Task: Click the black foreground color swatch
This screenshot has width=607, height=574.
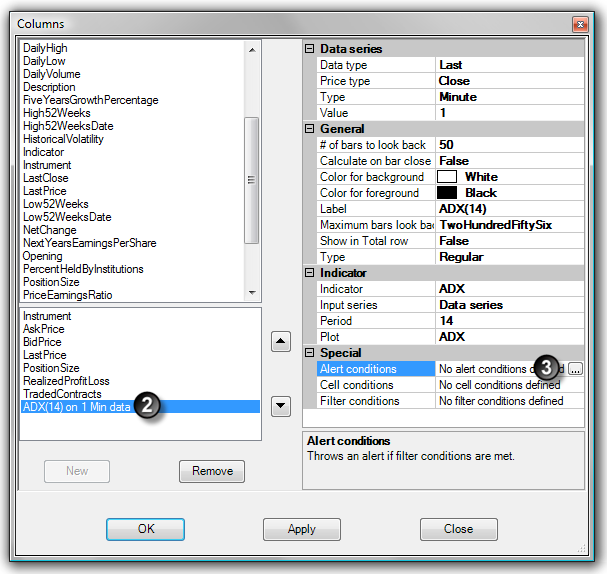Action: coord(447,193)
